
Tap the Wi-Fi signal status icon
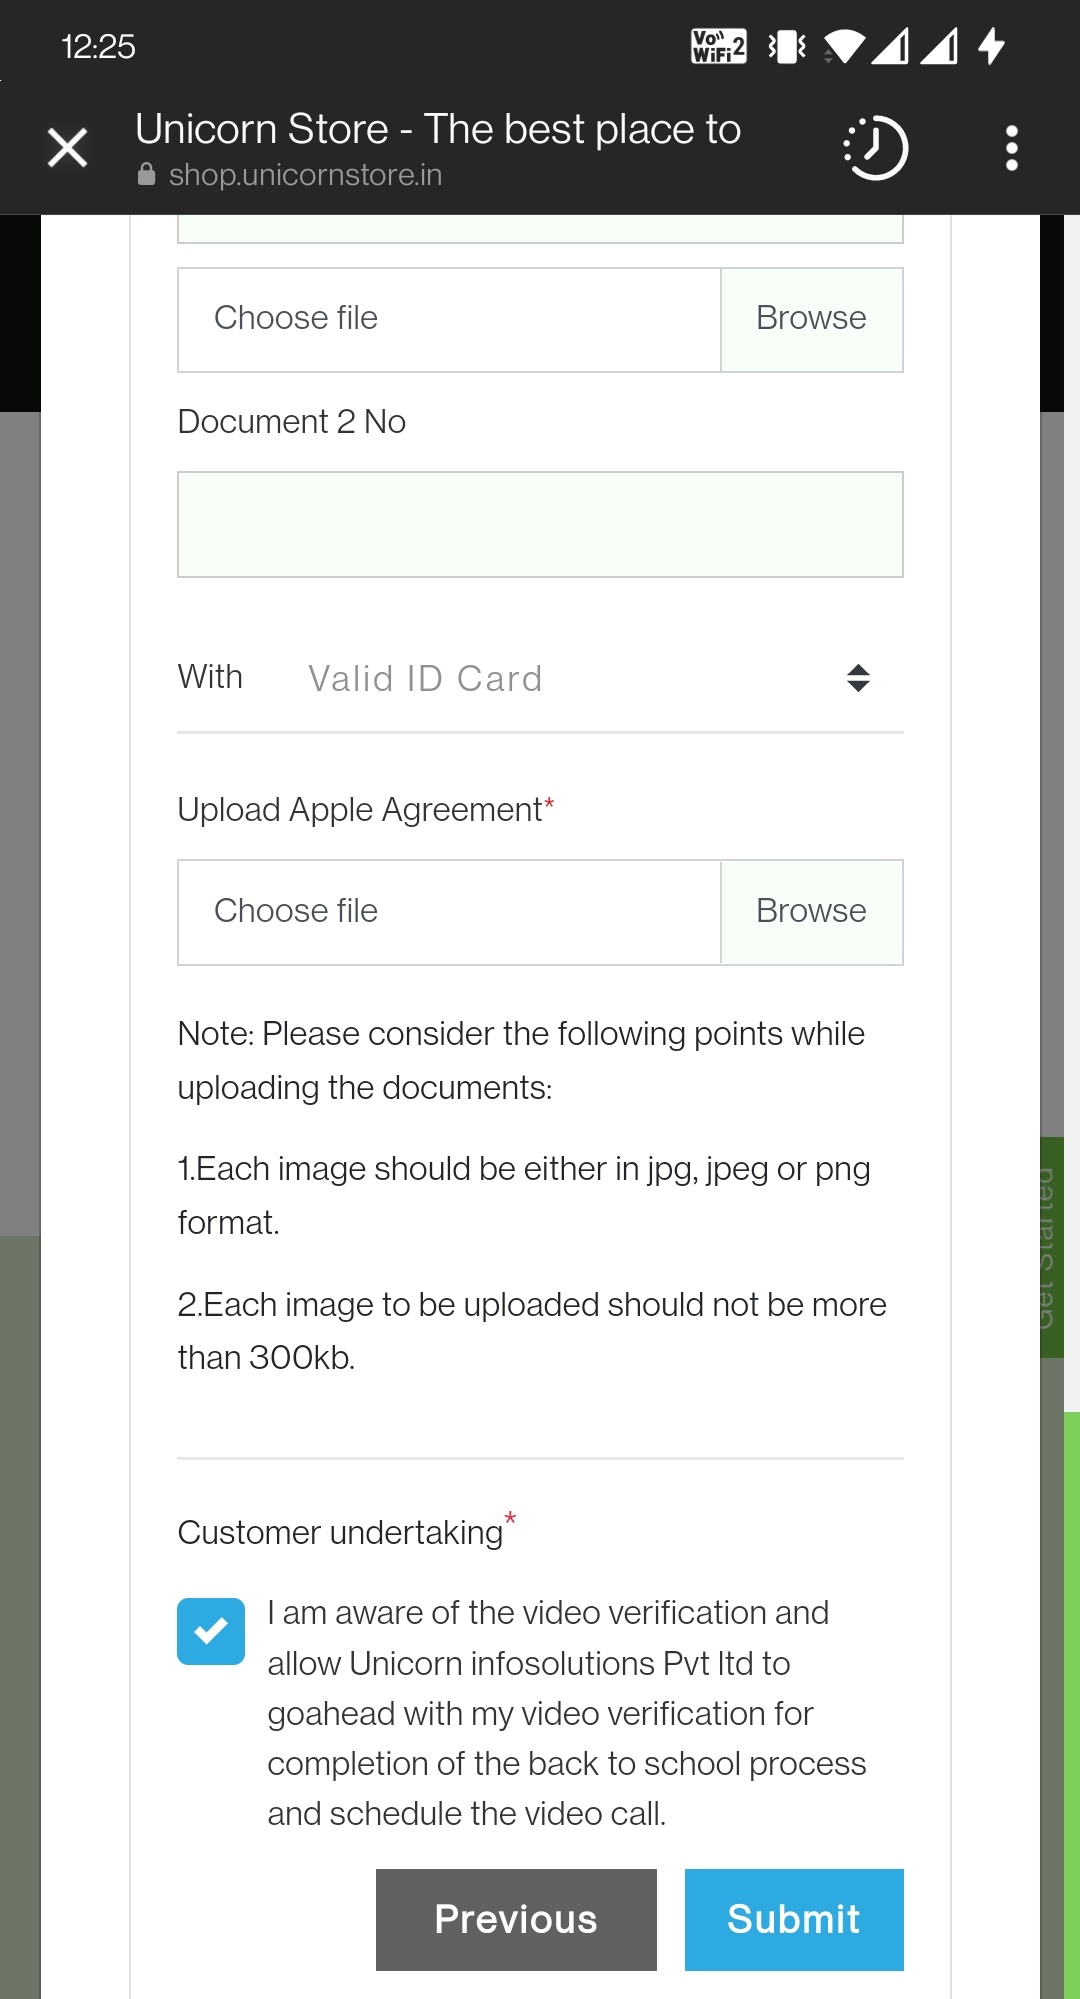click(x=844, y=46)
